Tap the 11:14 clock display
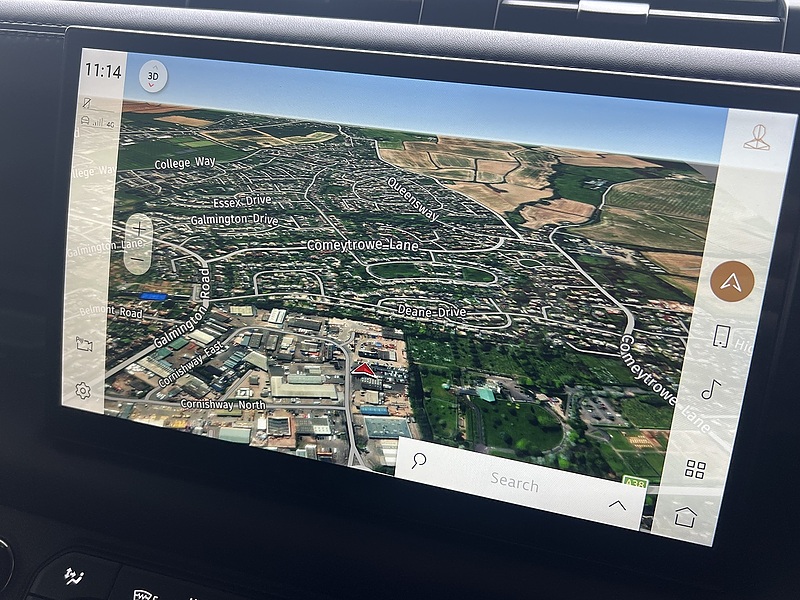Screen dimensions: 800x600 tap(102, 71)
